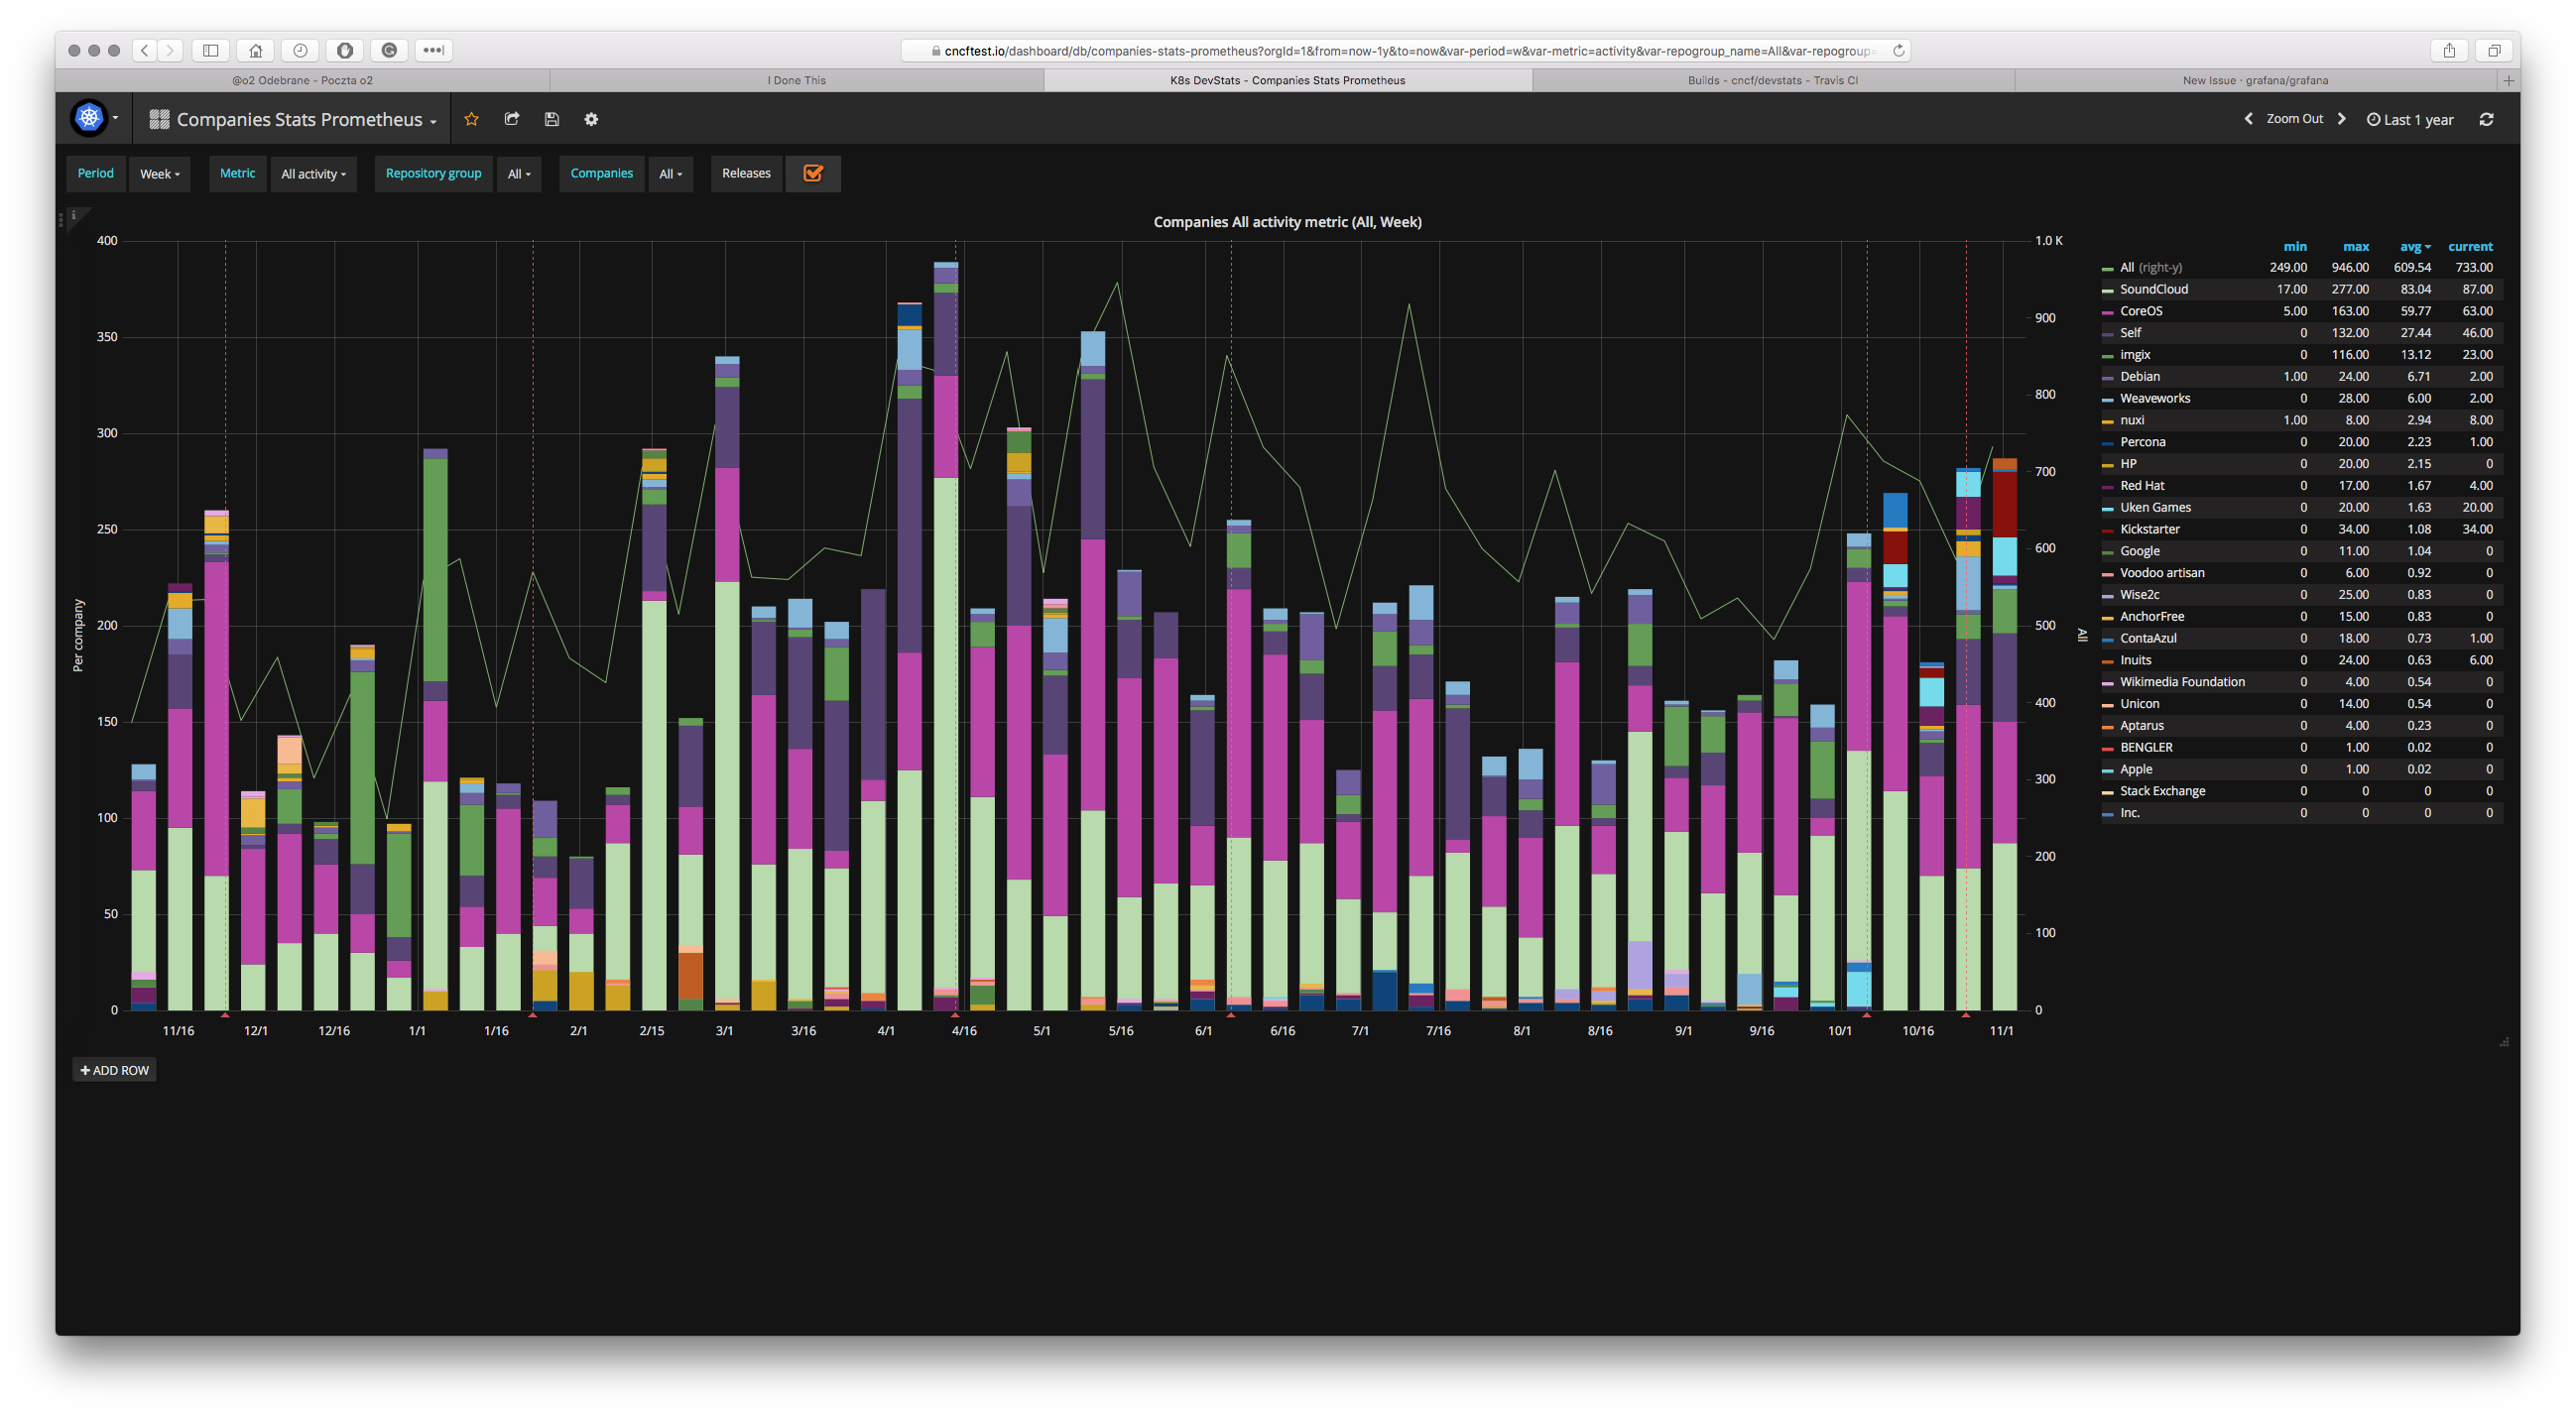
Task: Shift time range forward with the right chevron
Action: pos(2343,118)
